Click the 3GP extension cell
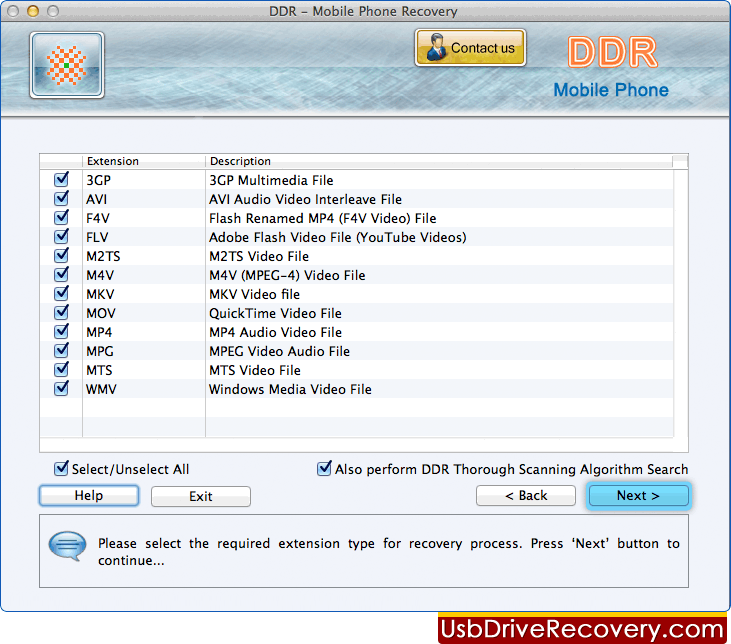The height and width of the screenshot is (644, 731). [x=144, y=180]
